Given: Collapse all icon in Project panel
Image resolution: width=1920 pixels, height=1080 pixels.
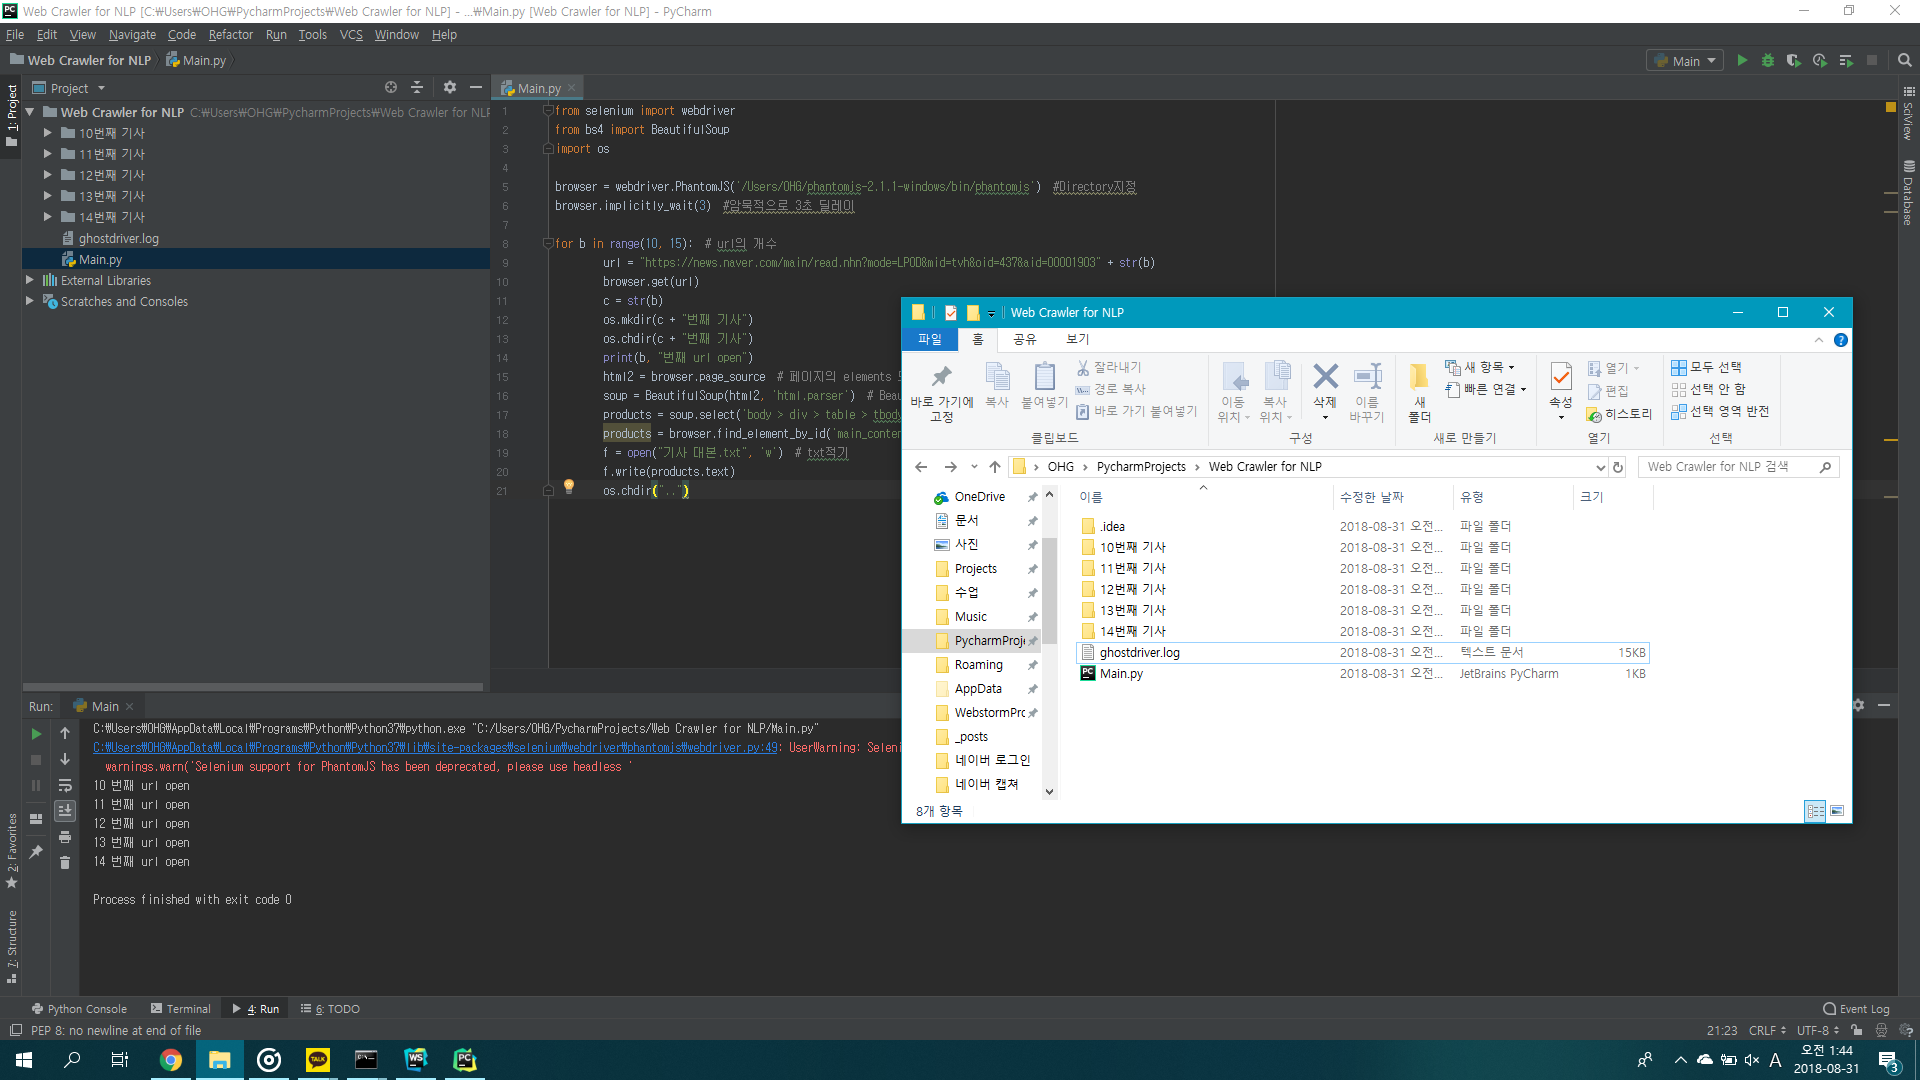Looking at the screenshot, I should (417, 88).
